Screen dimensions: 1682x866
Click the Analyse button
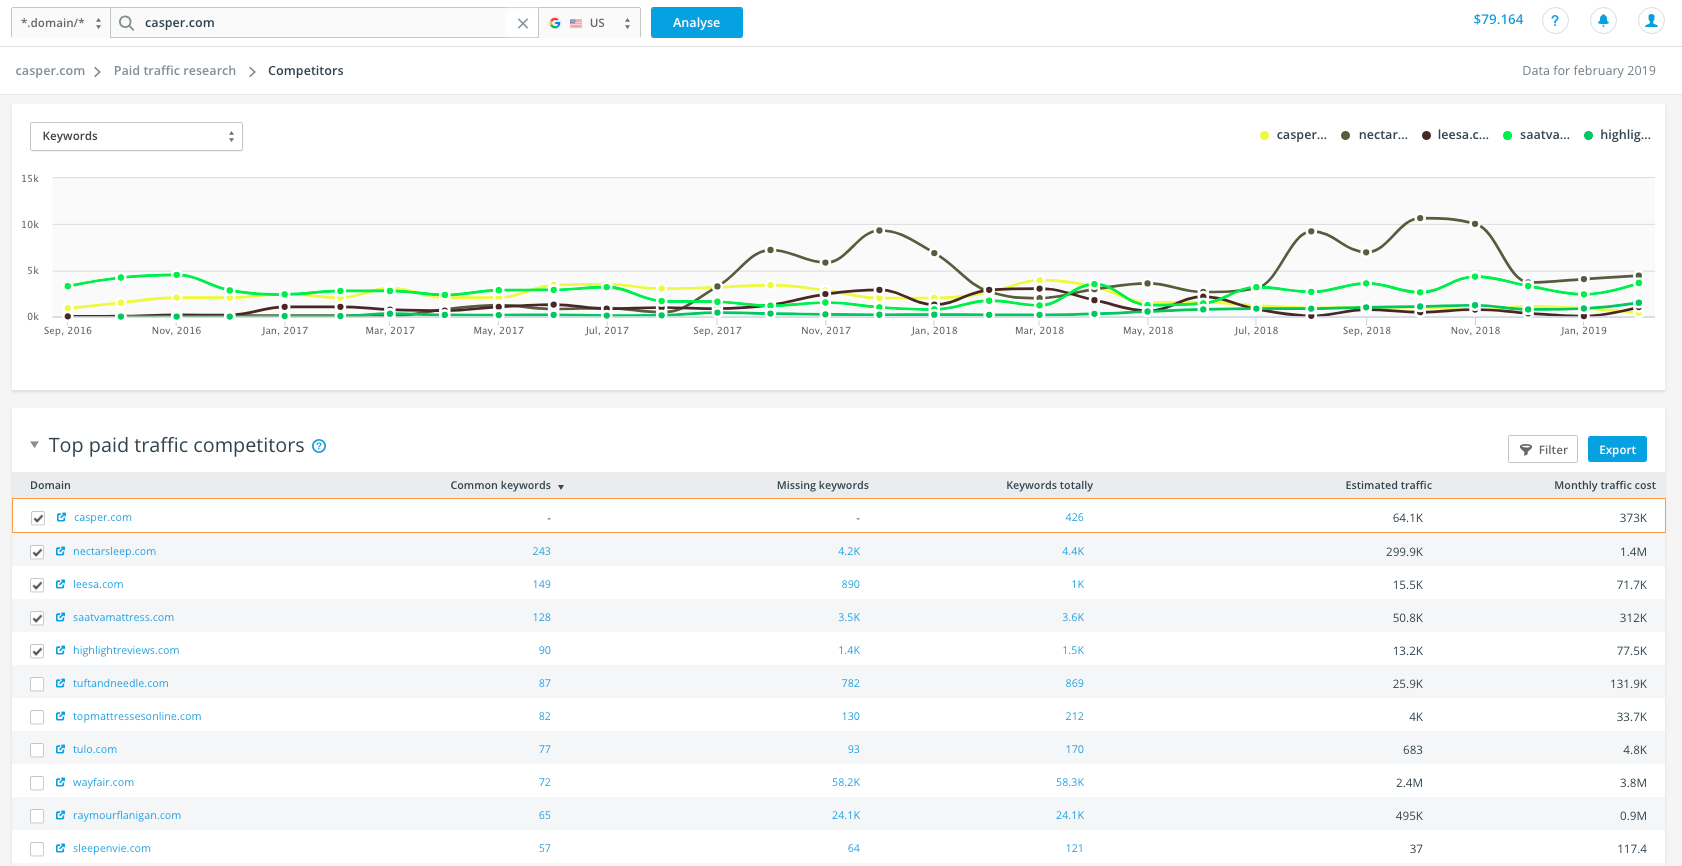point(697,22)
